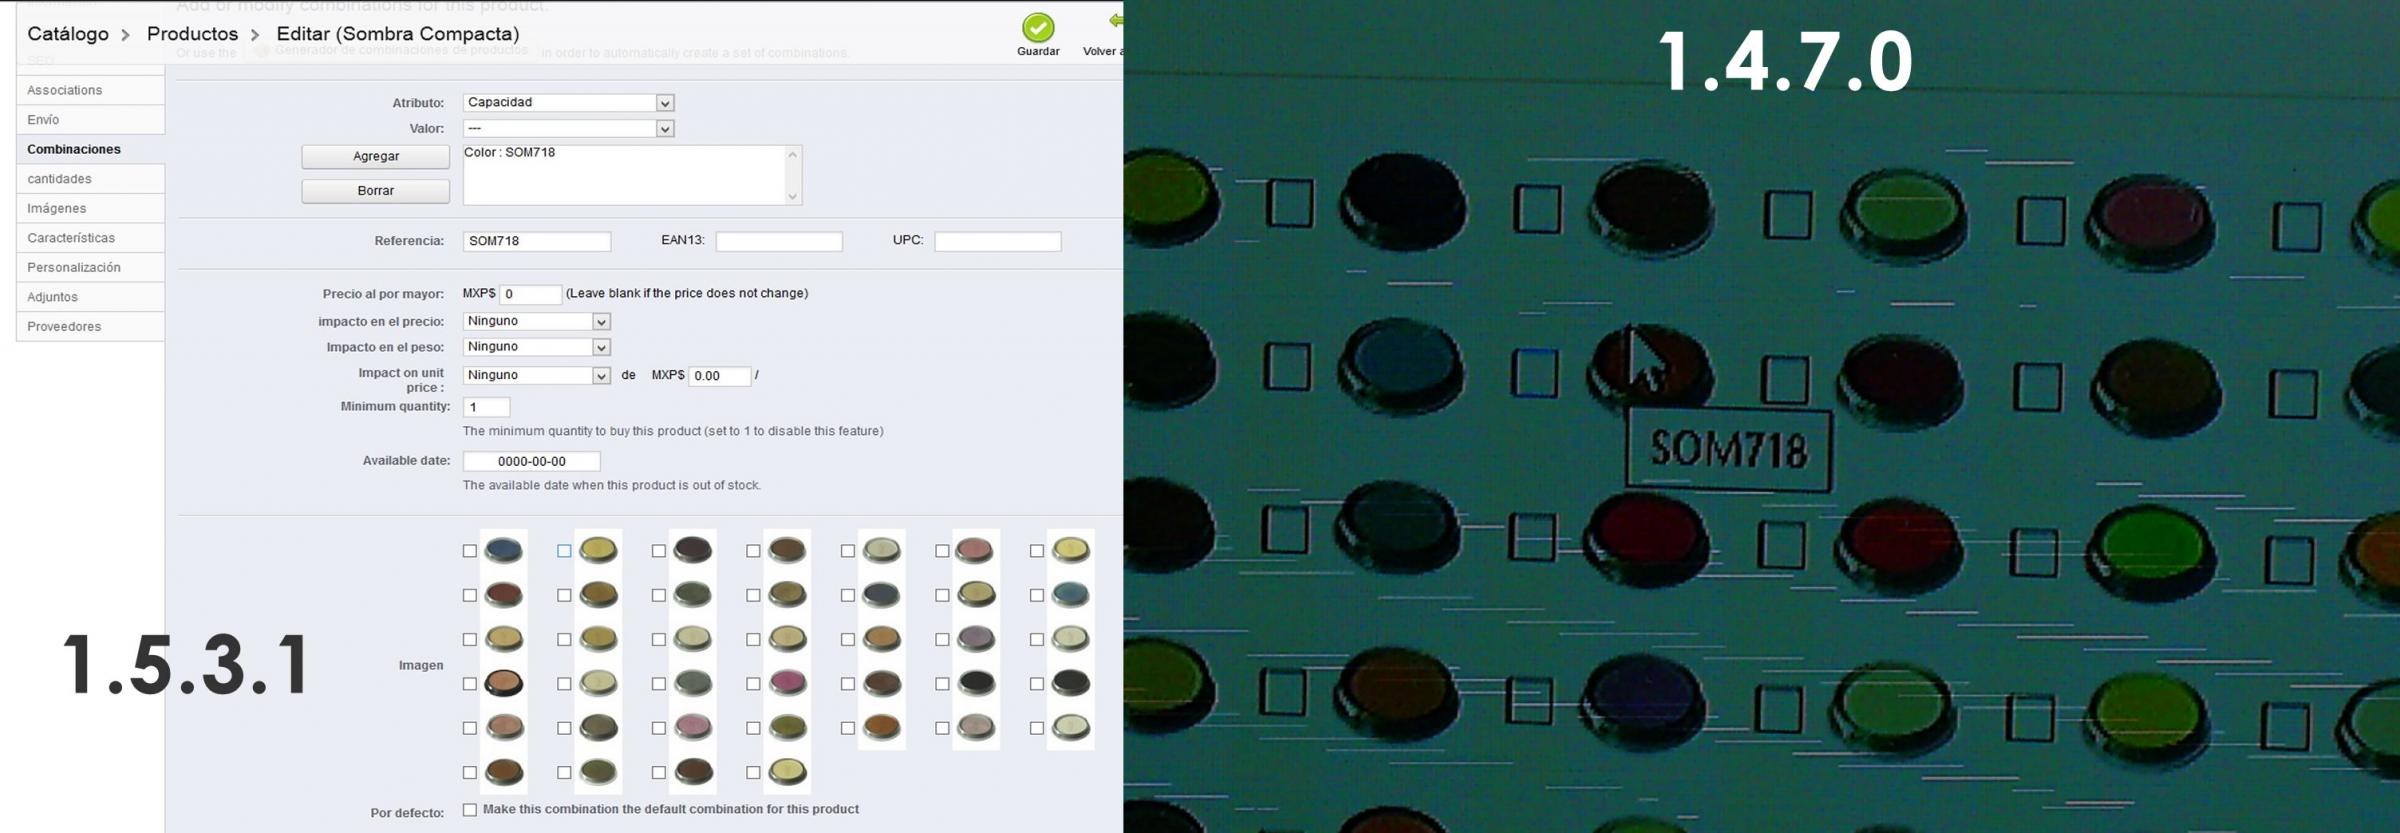This screenshot has height=833, width=2400.
Task: Click the down arrow of the combination textarea scrollbar
Action: [793, 196]
